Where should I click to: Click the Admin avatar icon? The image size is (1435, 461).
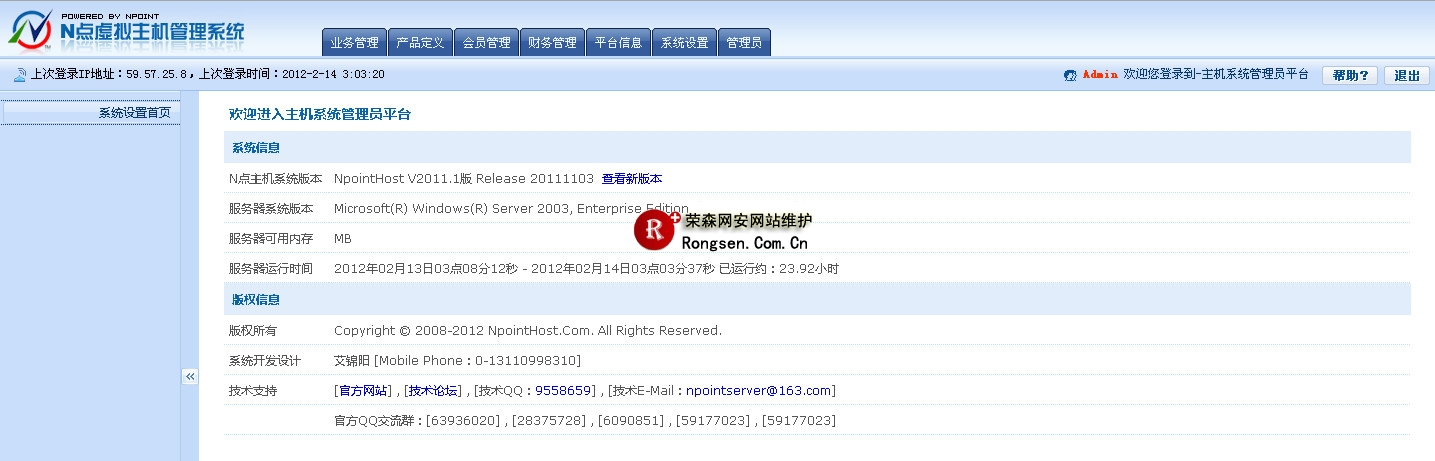[x=1070, y=75]
